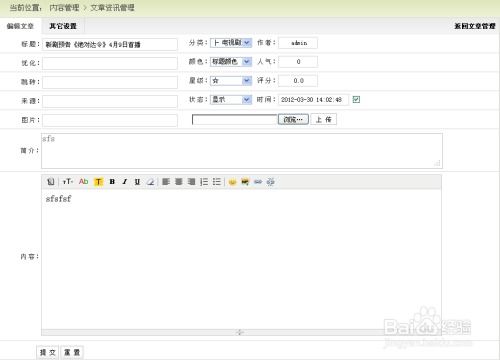Click the 浏览 browse button

293,119
